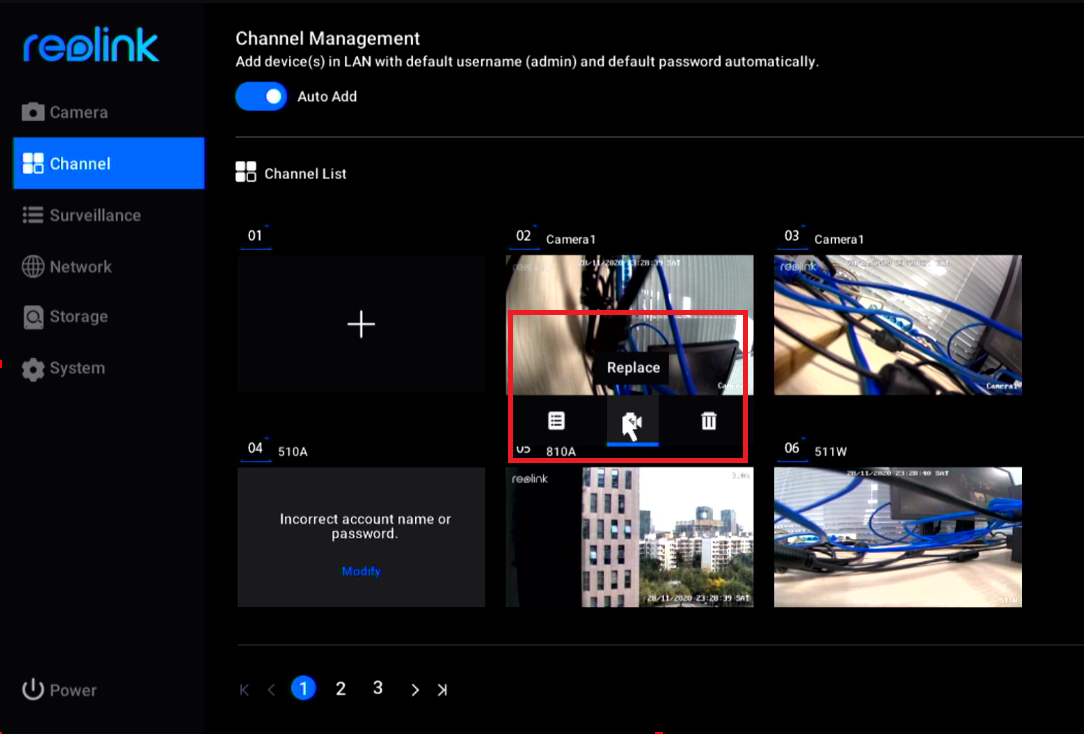Click Modify link on channel 04
1084x734 pixels.
click(361, 571)
